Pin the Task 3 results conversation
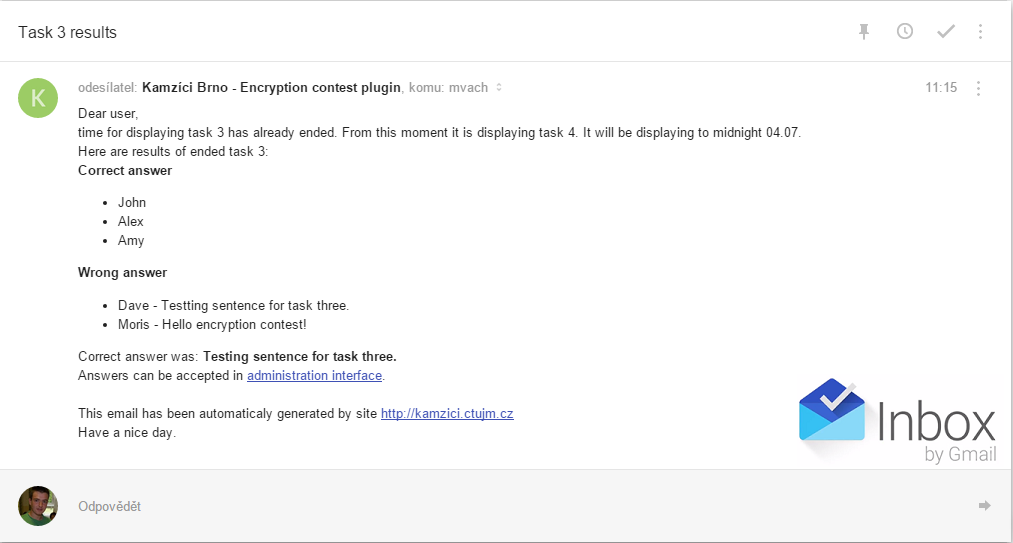1013x543 pixels. point(864,32)
